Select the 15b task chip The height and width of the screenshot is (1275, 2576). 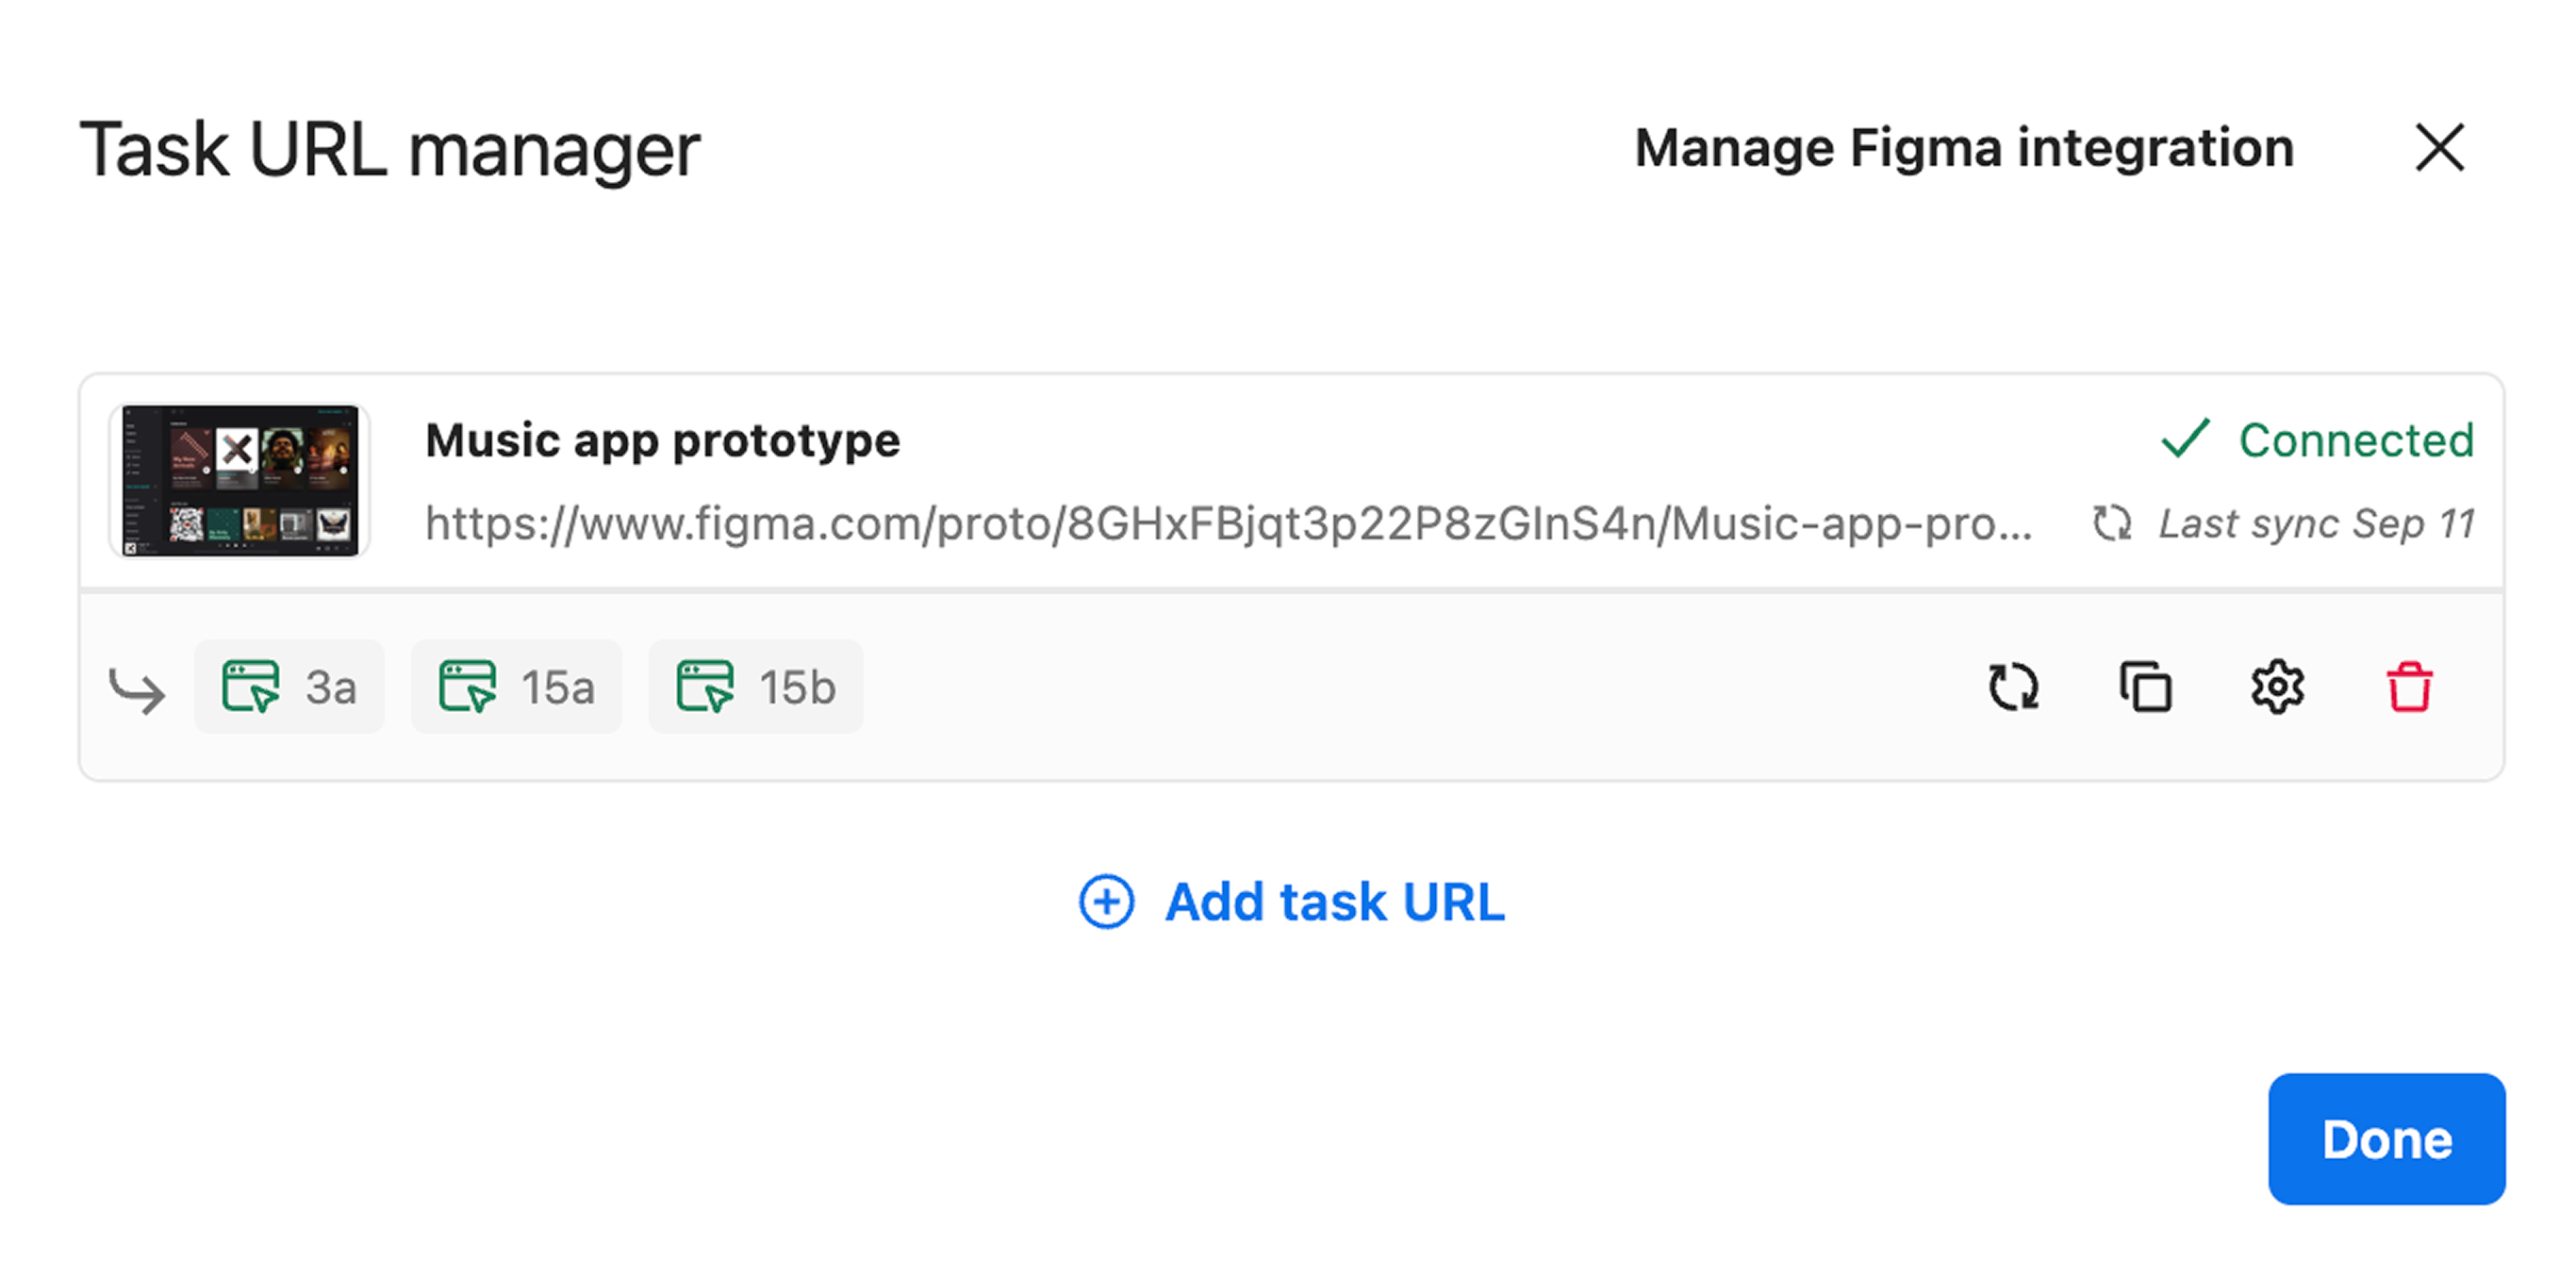pos(756,687)
